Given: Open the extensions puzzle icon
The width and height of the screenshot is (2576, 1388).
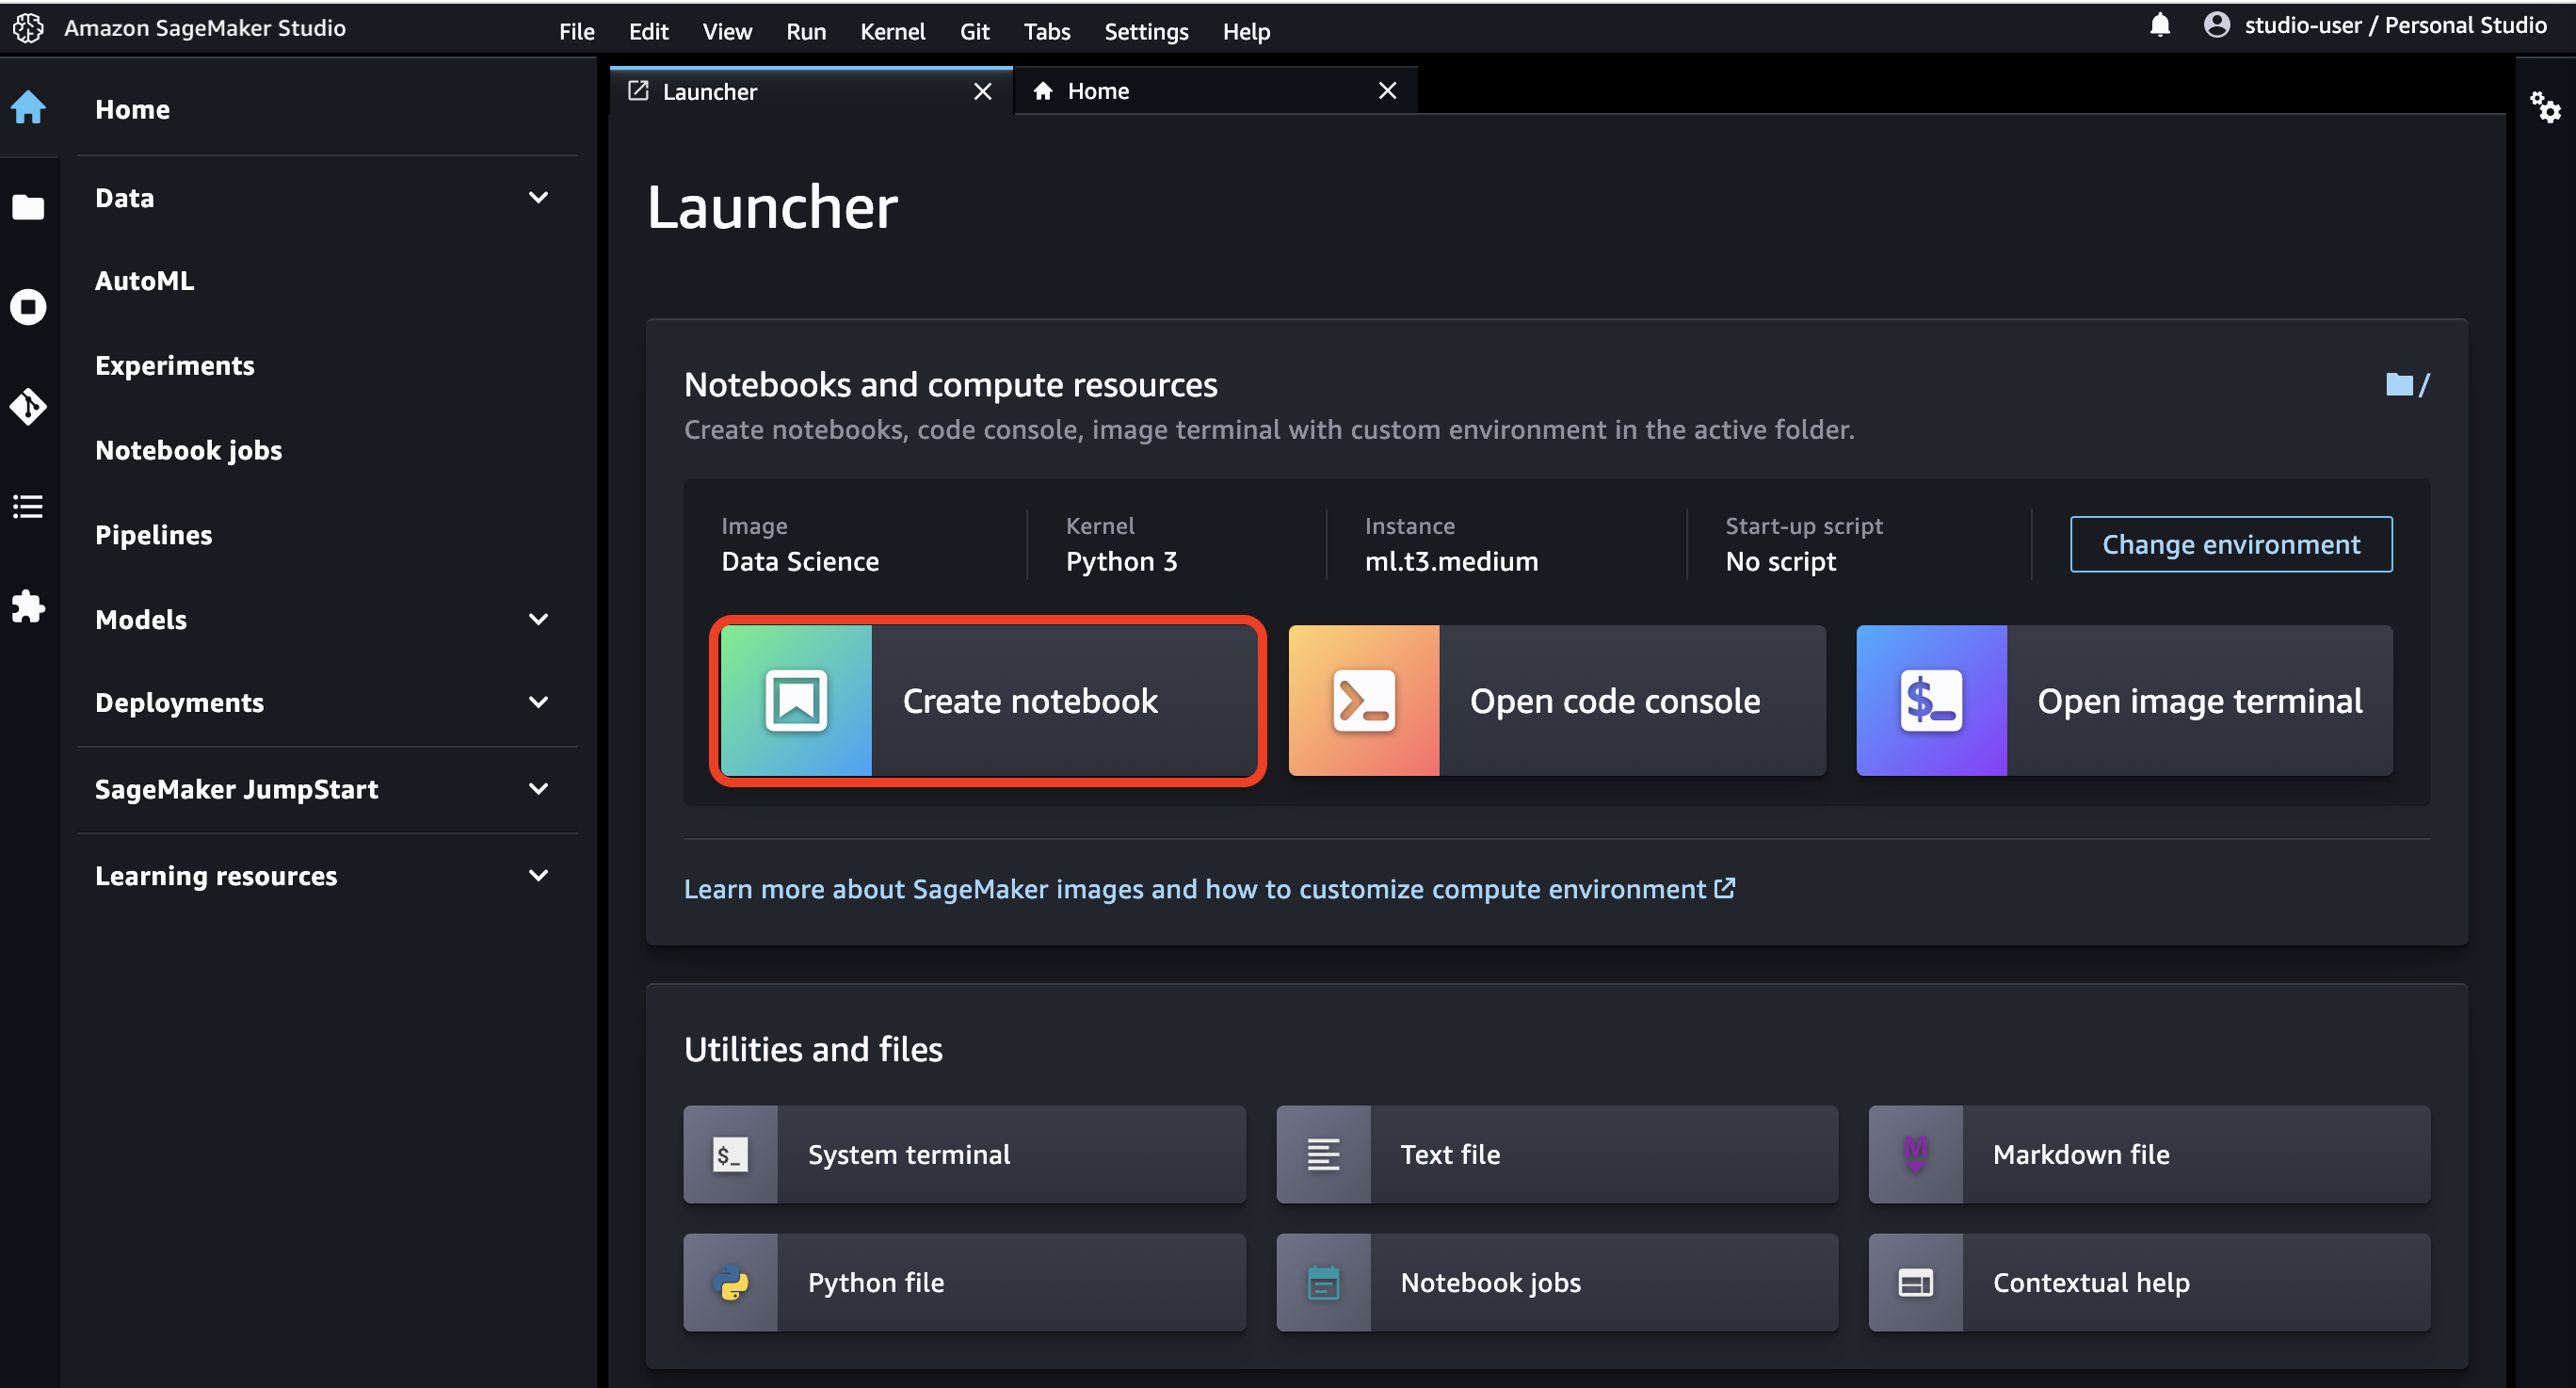Looking at the screenshot, I should tap(28, 606).
